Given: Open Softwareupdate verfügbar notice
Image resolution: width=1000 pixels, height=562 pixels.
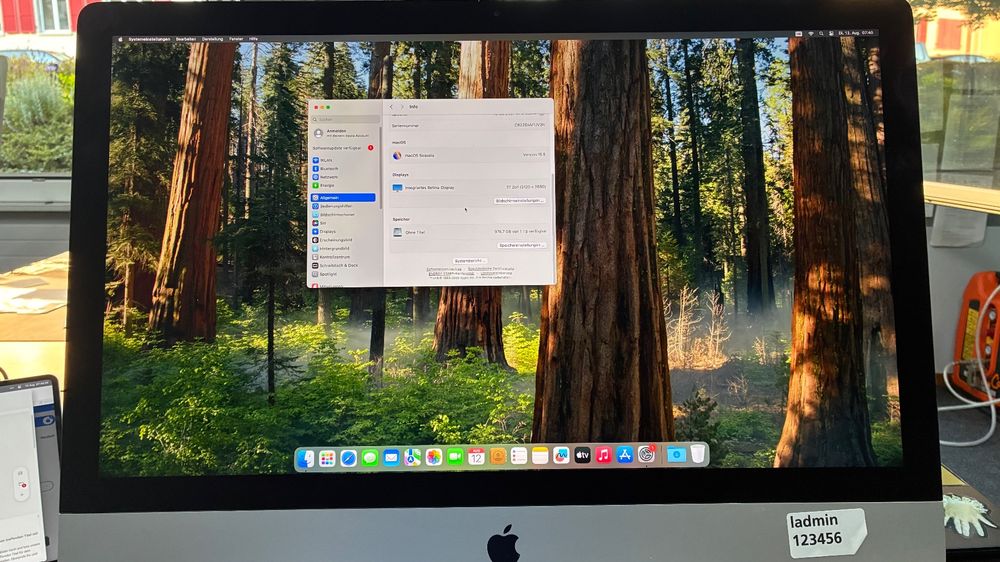Looking at the screenshot, I should tap(343, 148).
